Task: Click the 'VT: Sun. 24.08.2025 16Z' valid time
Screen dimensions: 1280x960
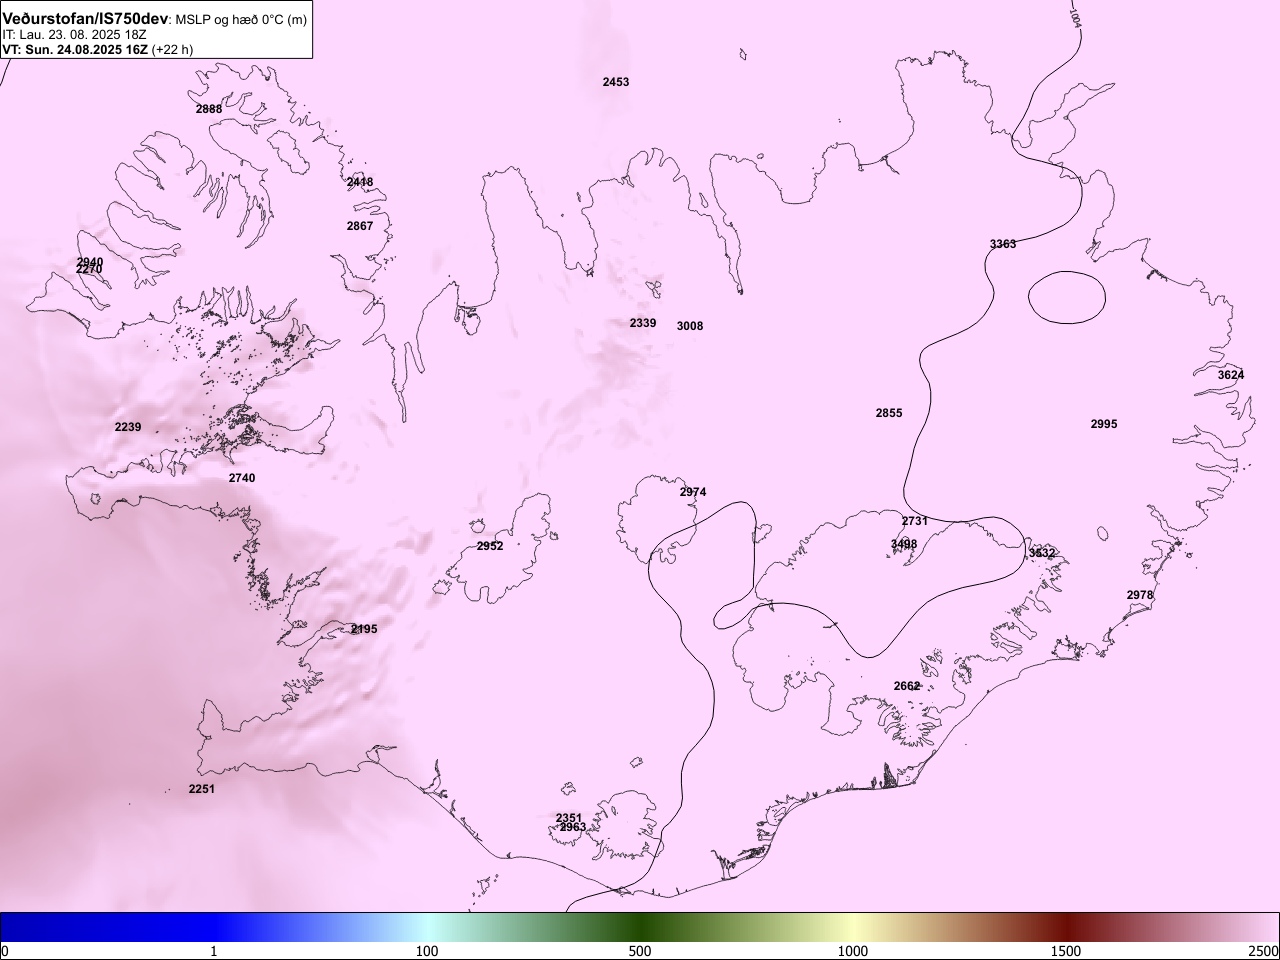Action: pyautogui.click(x=75, y=49)
